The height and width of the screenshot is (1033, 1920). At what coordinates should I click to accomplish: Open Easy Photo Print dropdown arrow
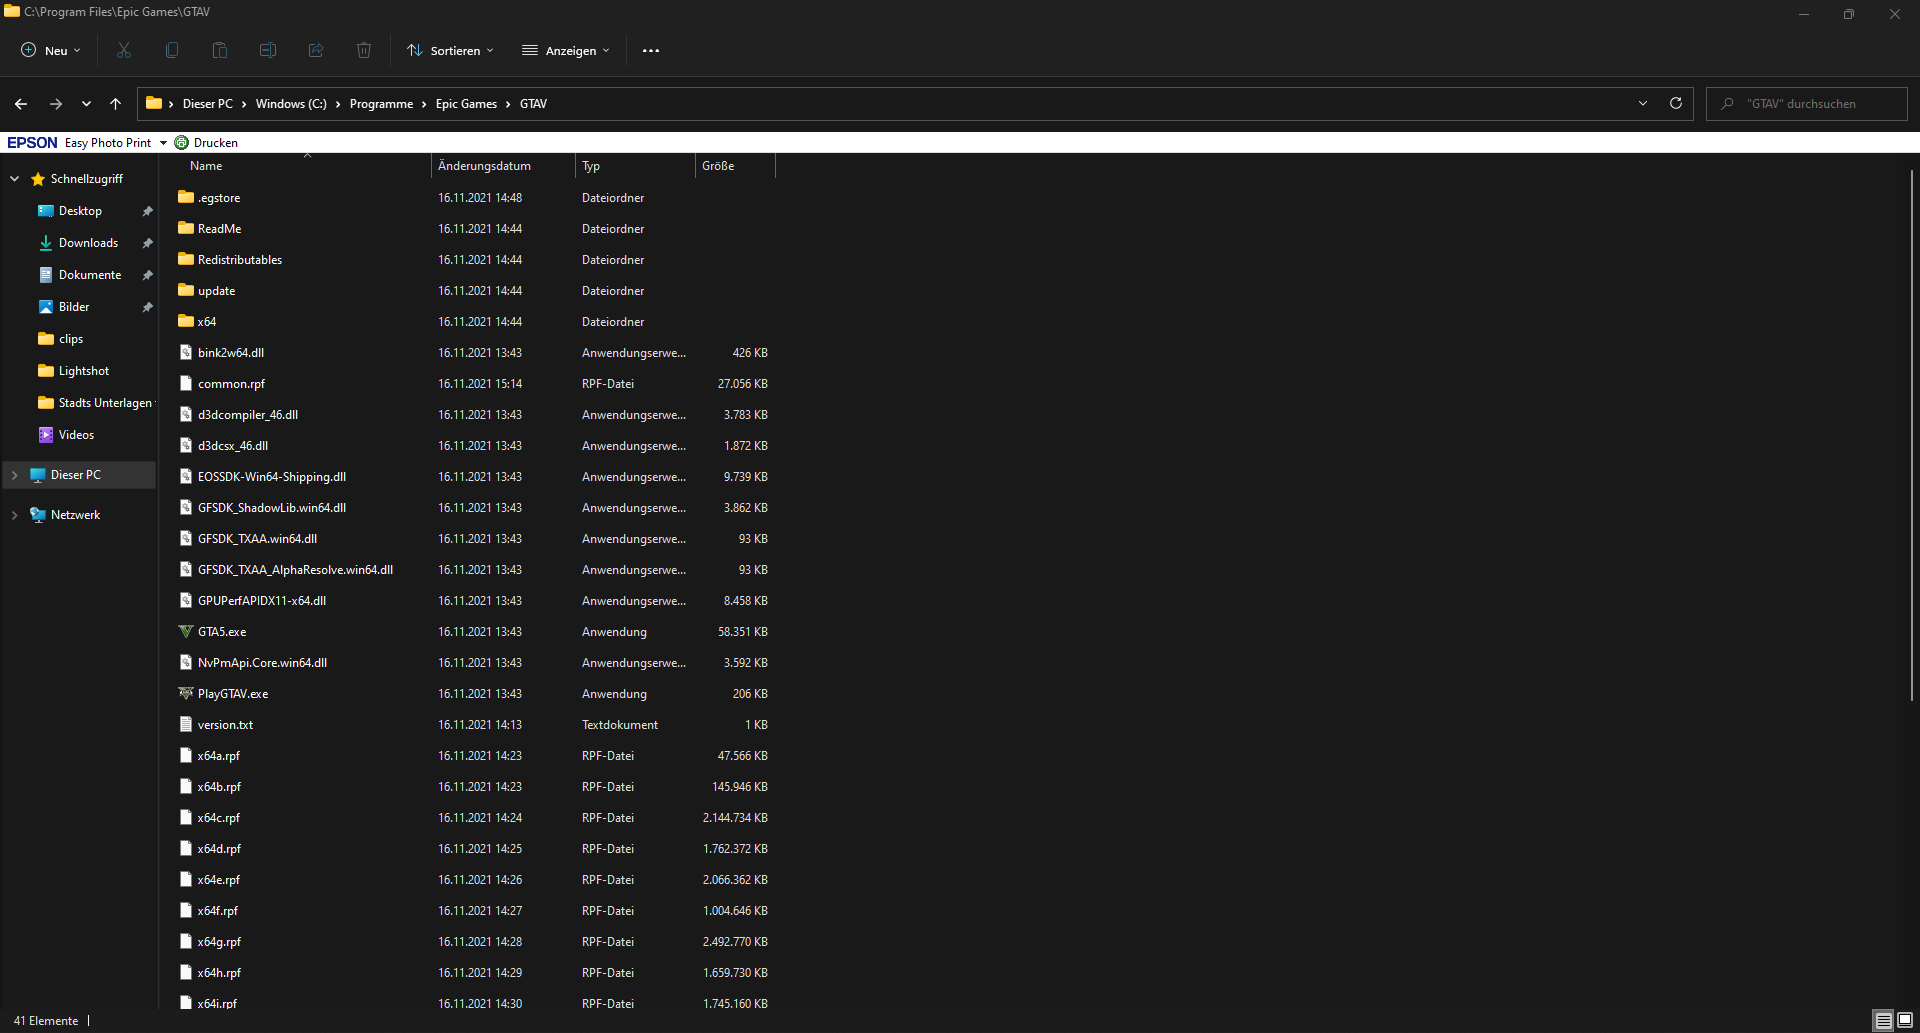click(163, 143)
